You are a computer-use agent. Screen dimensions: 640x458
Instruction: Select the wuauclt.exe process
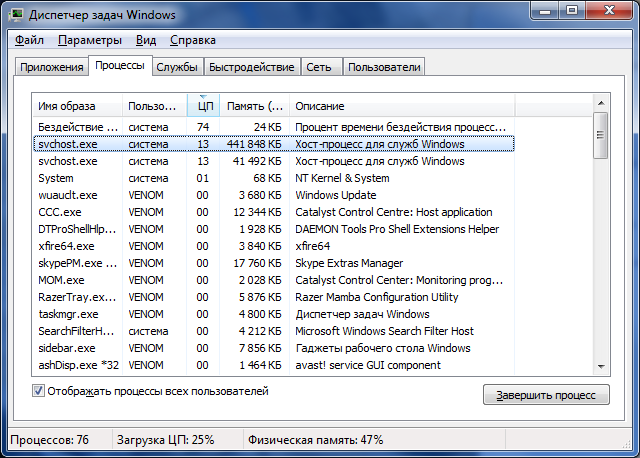point(273,195)
